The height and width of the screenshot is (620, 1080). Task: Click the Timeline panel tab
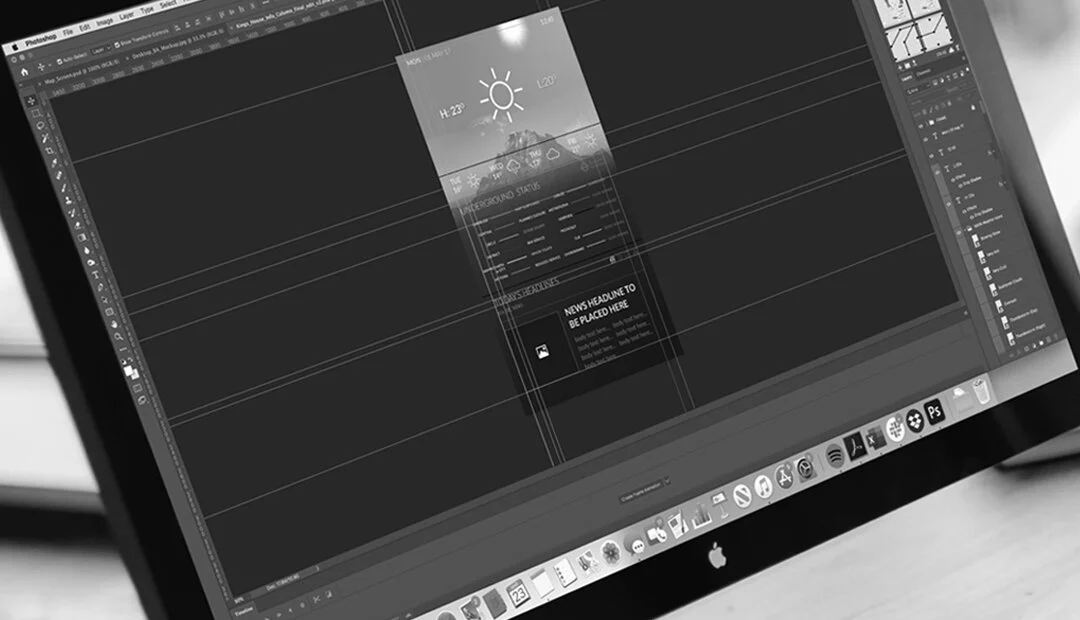[x=245, y=610]
